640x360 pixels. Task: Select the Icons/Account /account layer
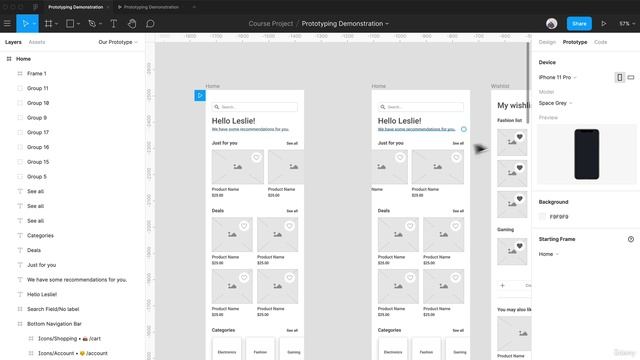point(73,353)
